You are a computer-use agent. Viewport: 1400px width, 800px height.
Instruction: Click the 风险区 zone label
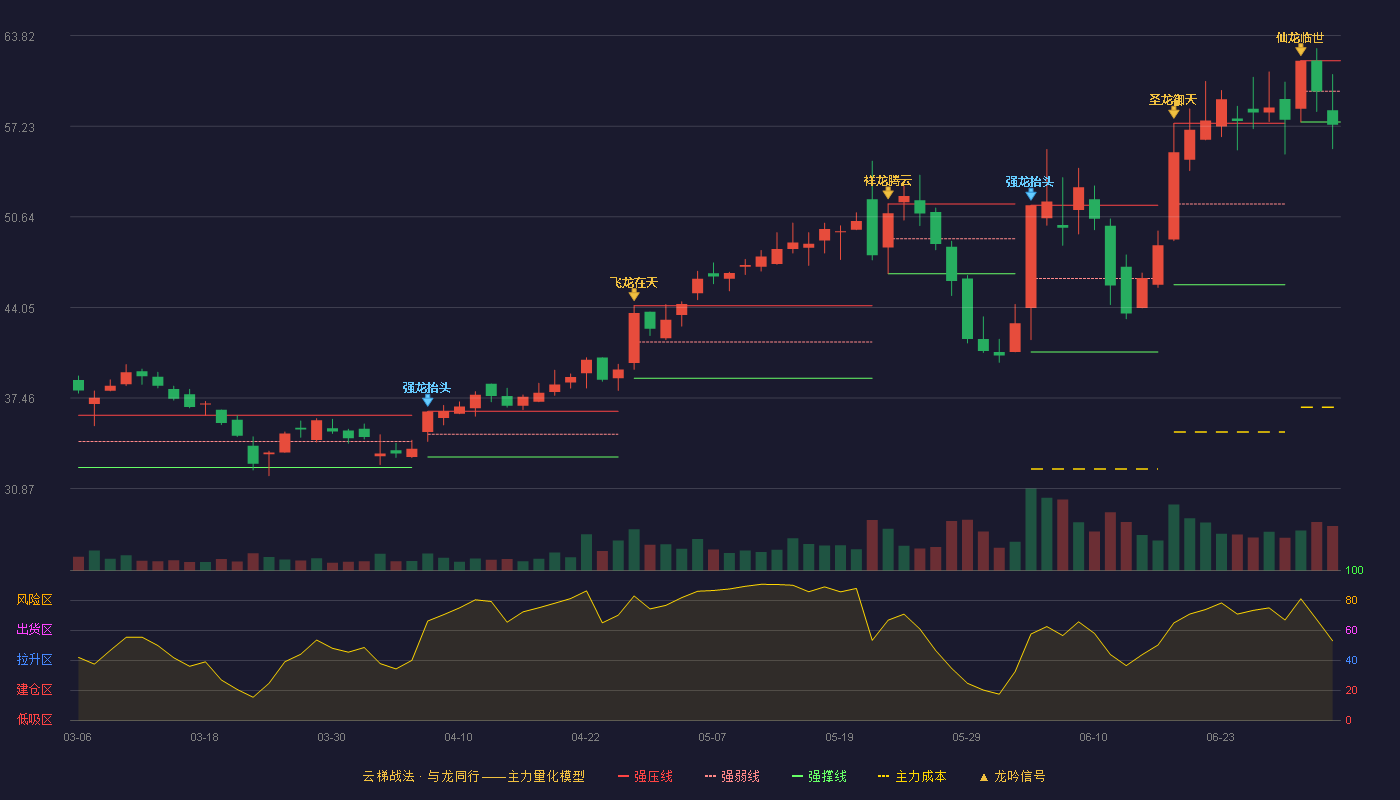[x=34, y=600]
